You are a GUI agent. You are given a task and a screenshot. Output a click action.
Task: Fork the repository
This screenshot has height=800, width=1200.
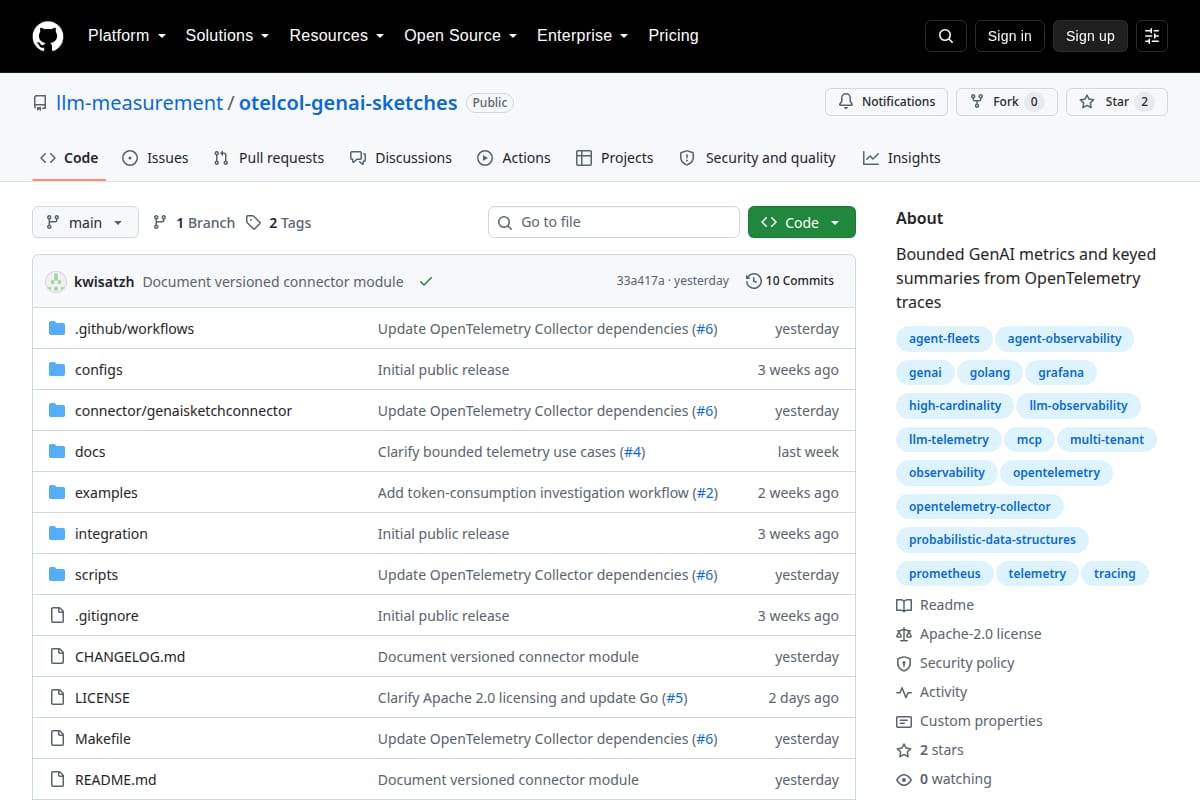[1007, 102]
